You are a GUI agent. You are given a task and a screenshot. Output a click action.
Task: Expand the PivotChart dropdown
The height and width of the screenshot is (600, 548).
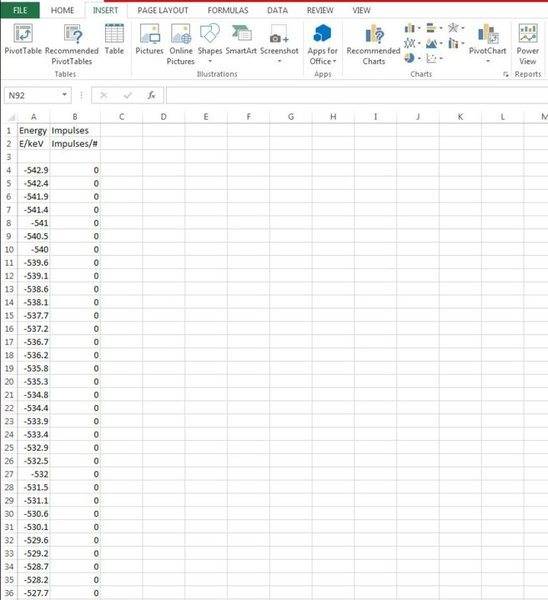coord(488,61)
